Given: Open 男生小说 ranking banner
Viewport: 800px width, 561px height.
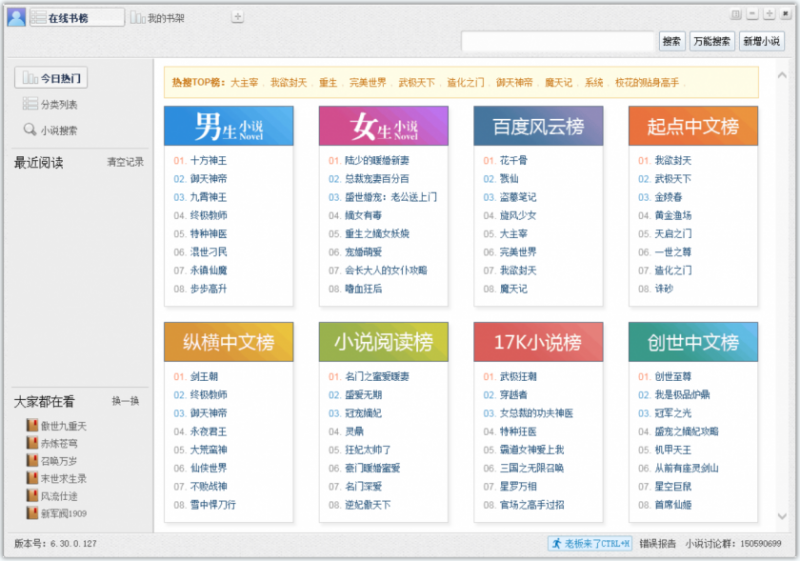Looking at the screenshot, I should (229, 126).
